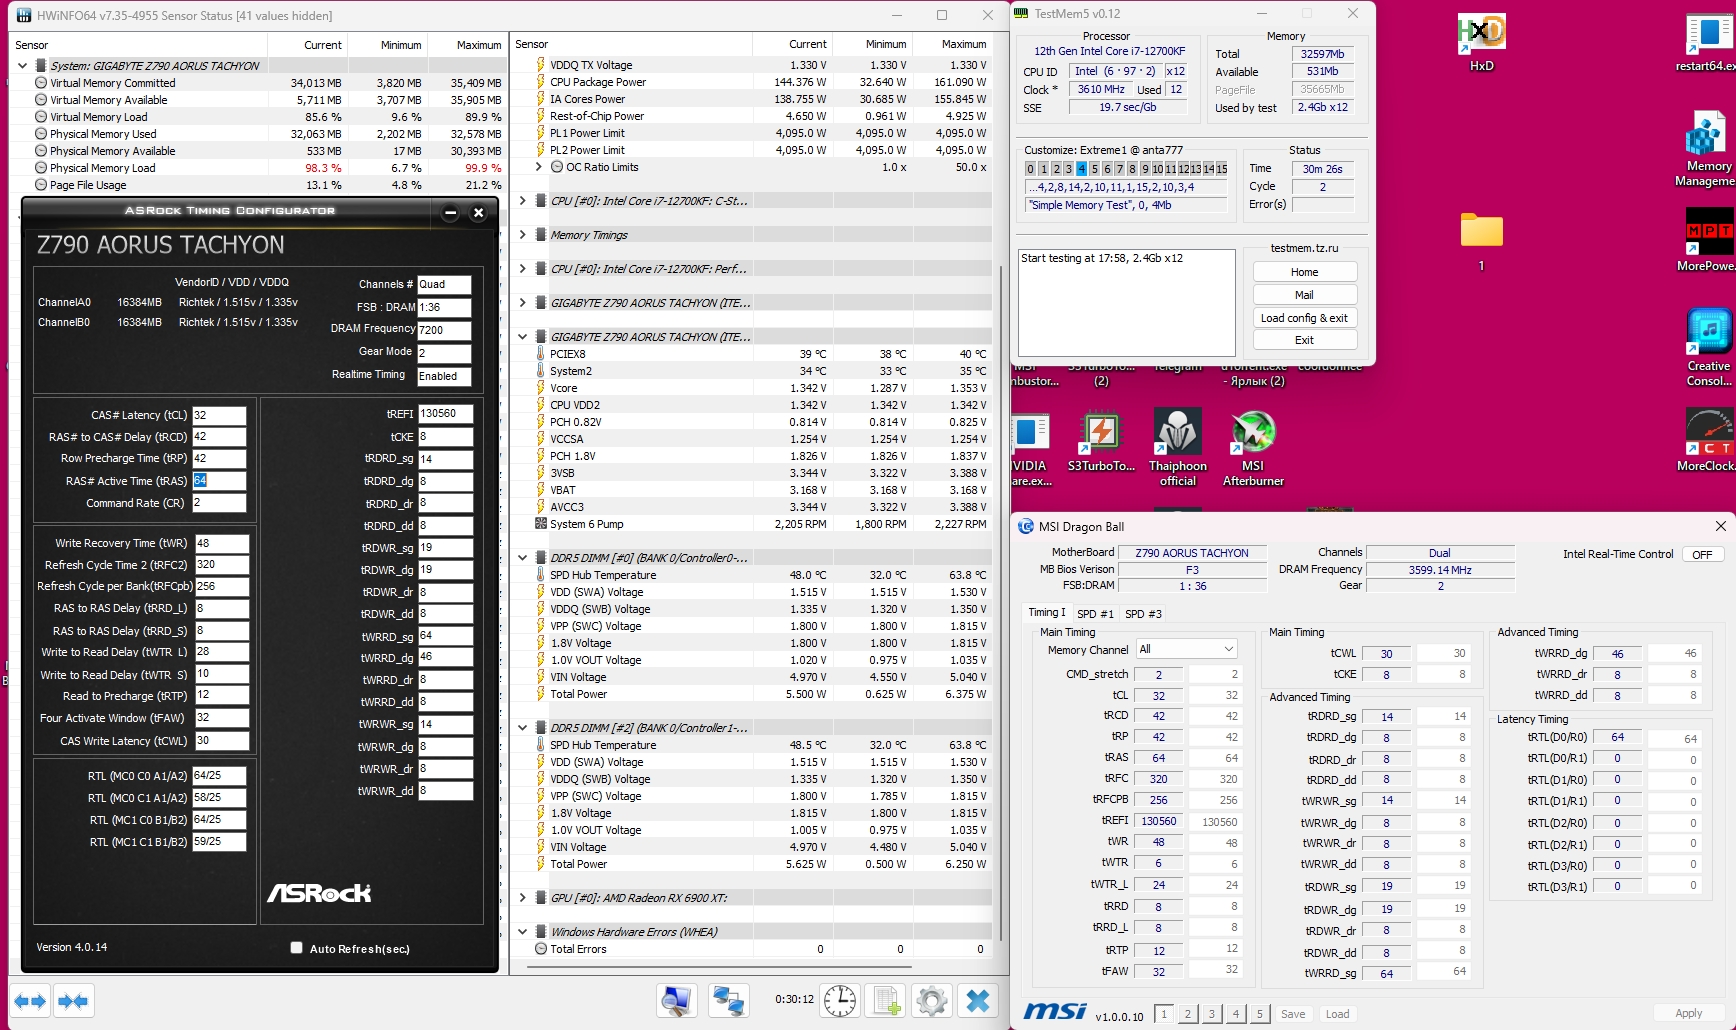Click the Mail button in TestMem5
Screen dimensions: 1736x1030
click(x=1305, y=295)
